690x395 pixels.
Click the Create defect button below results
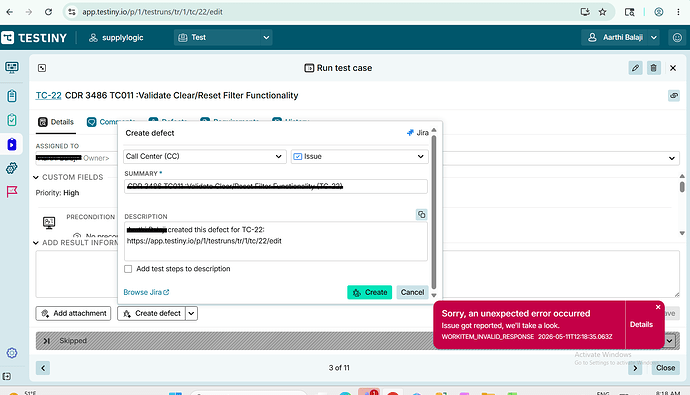tap(151, 313)
